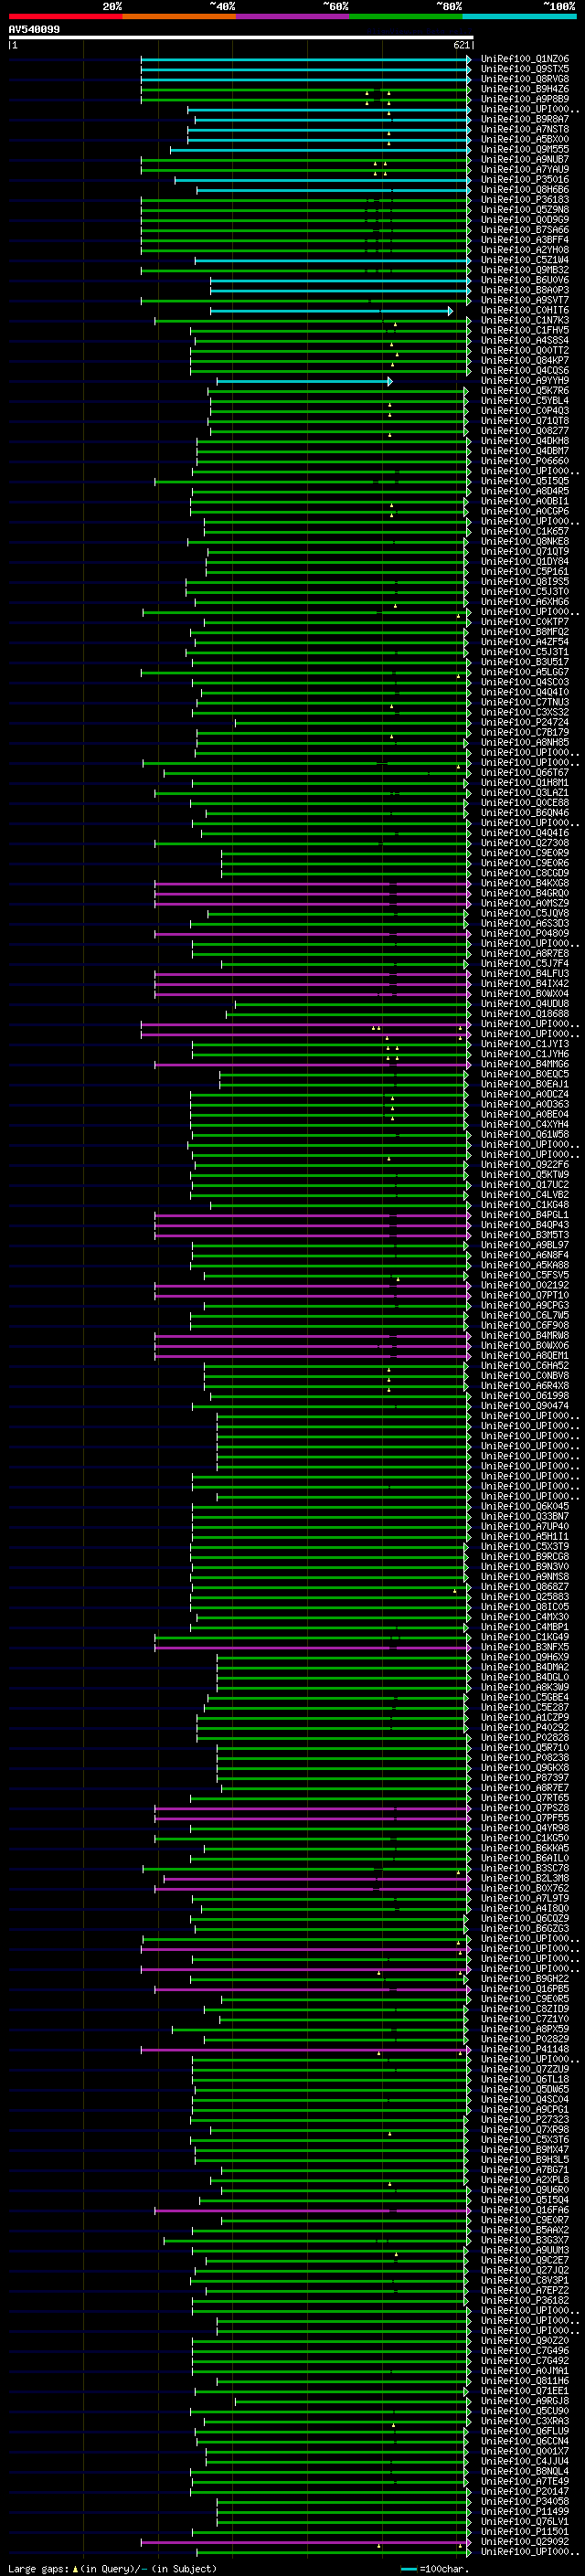Select hit label UniRef100_Q8RVG8
The width and height of the screenshot is (585, 2576).
pos(525,79)
